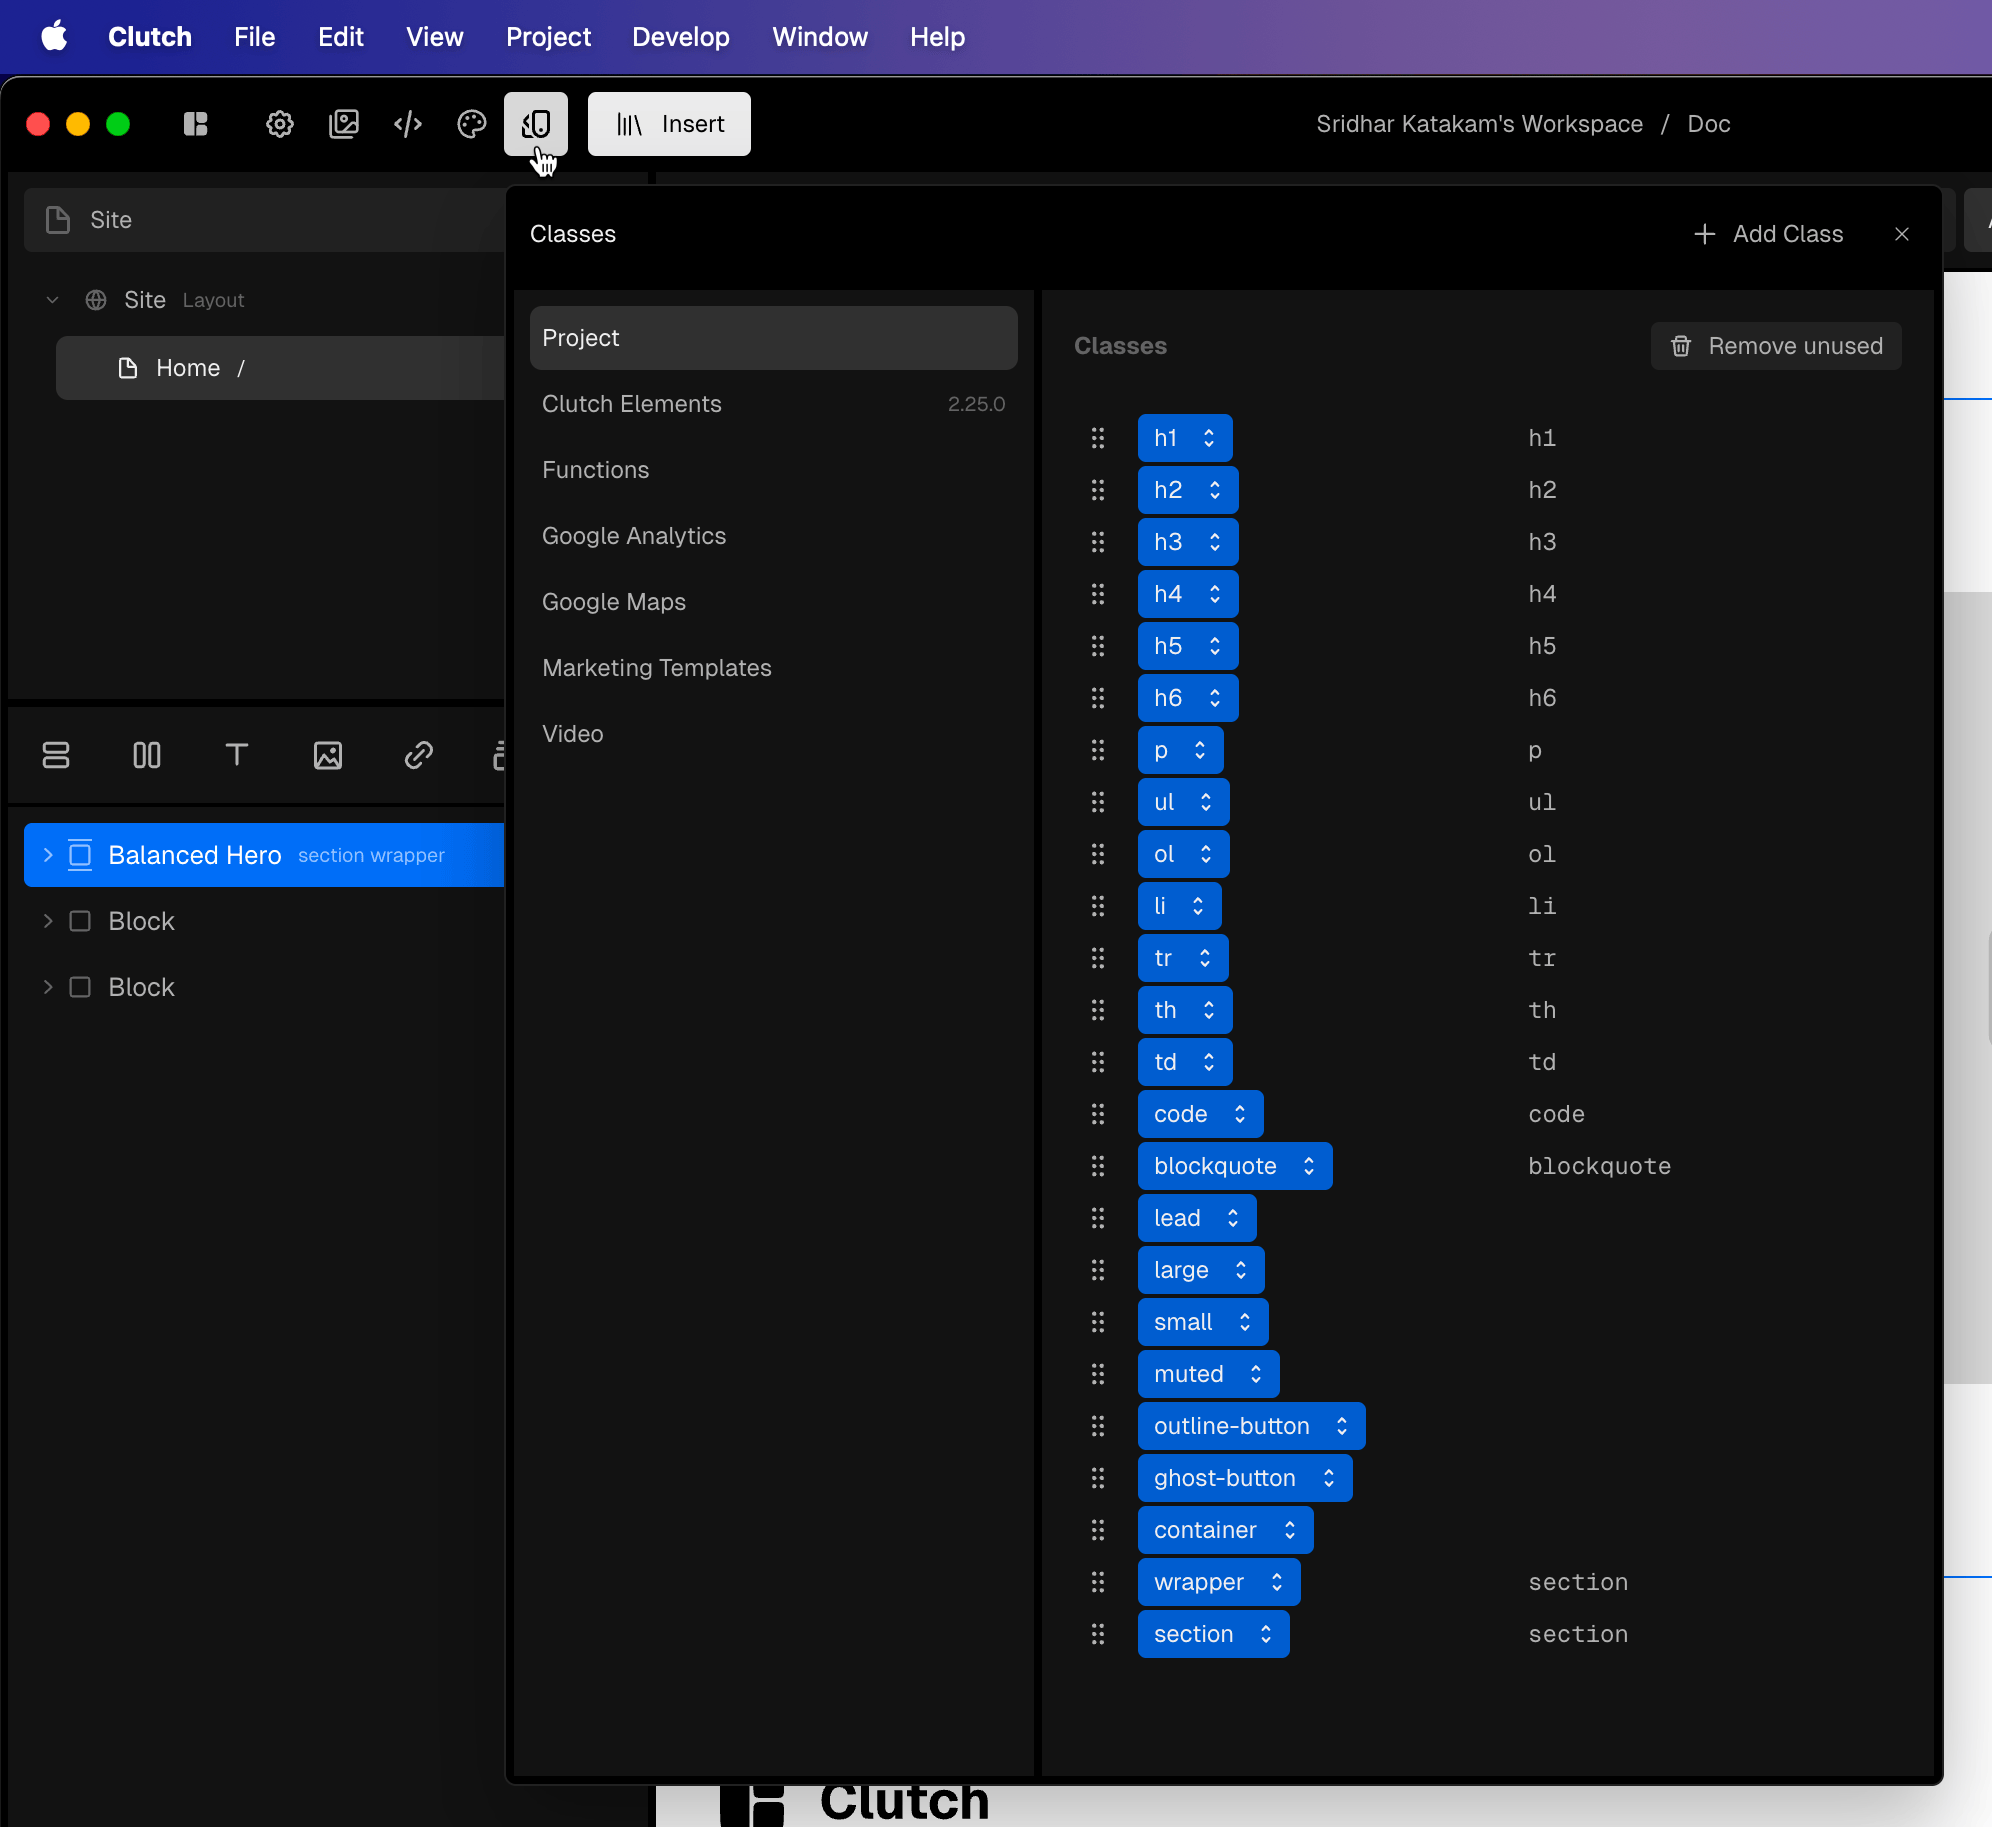This screenshot has width=1992, height=1827.
Task: Select the Home page row
Action: coord(280,368)
